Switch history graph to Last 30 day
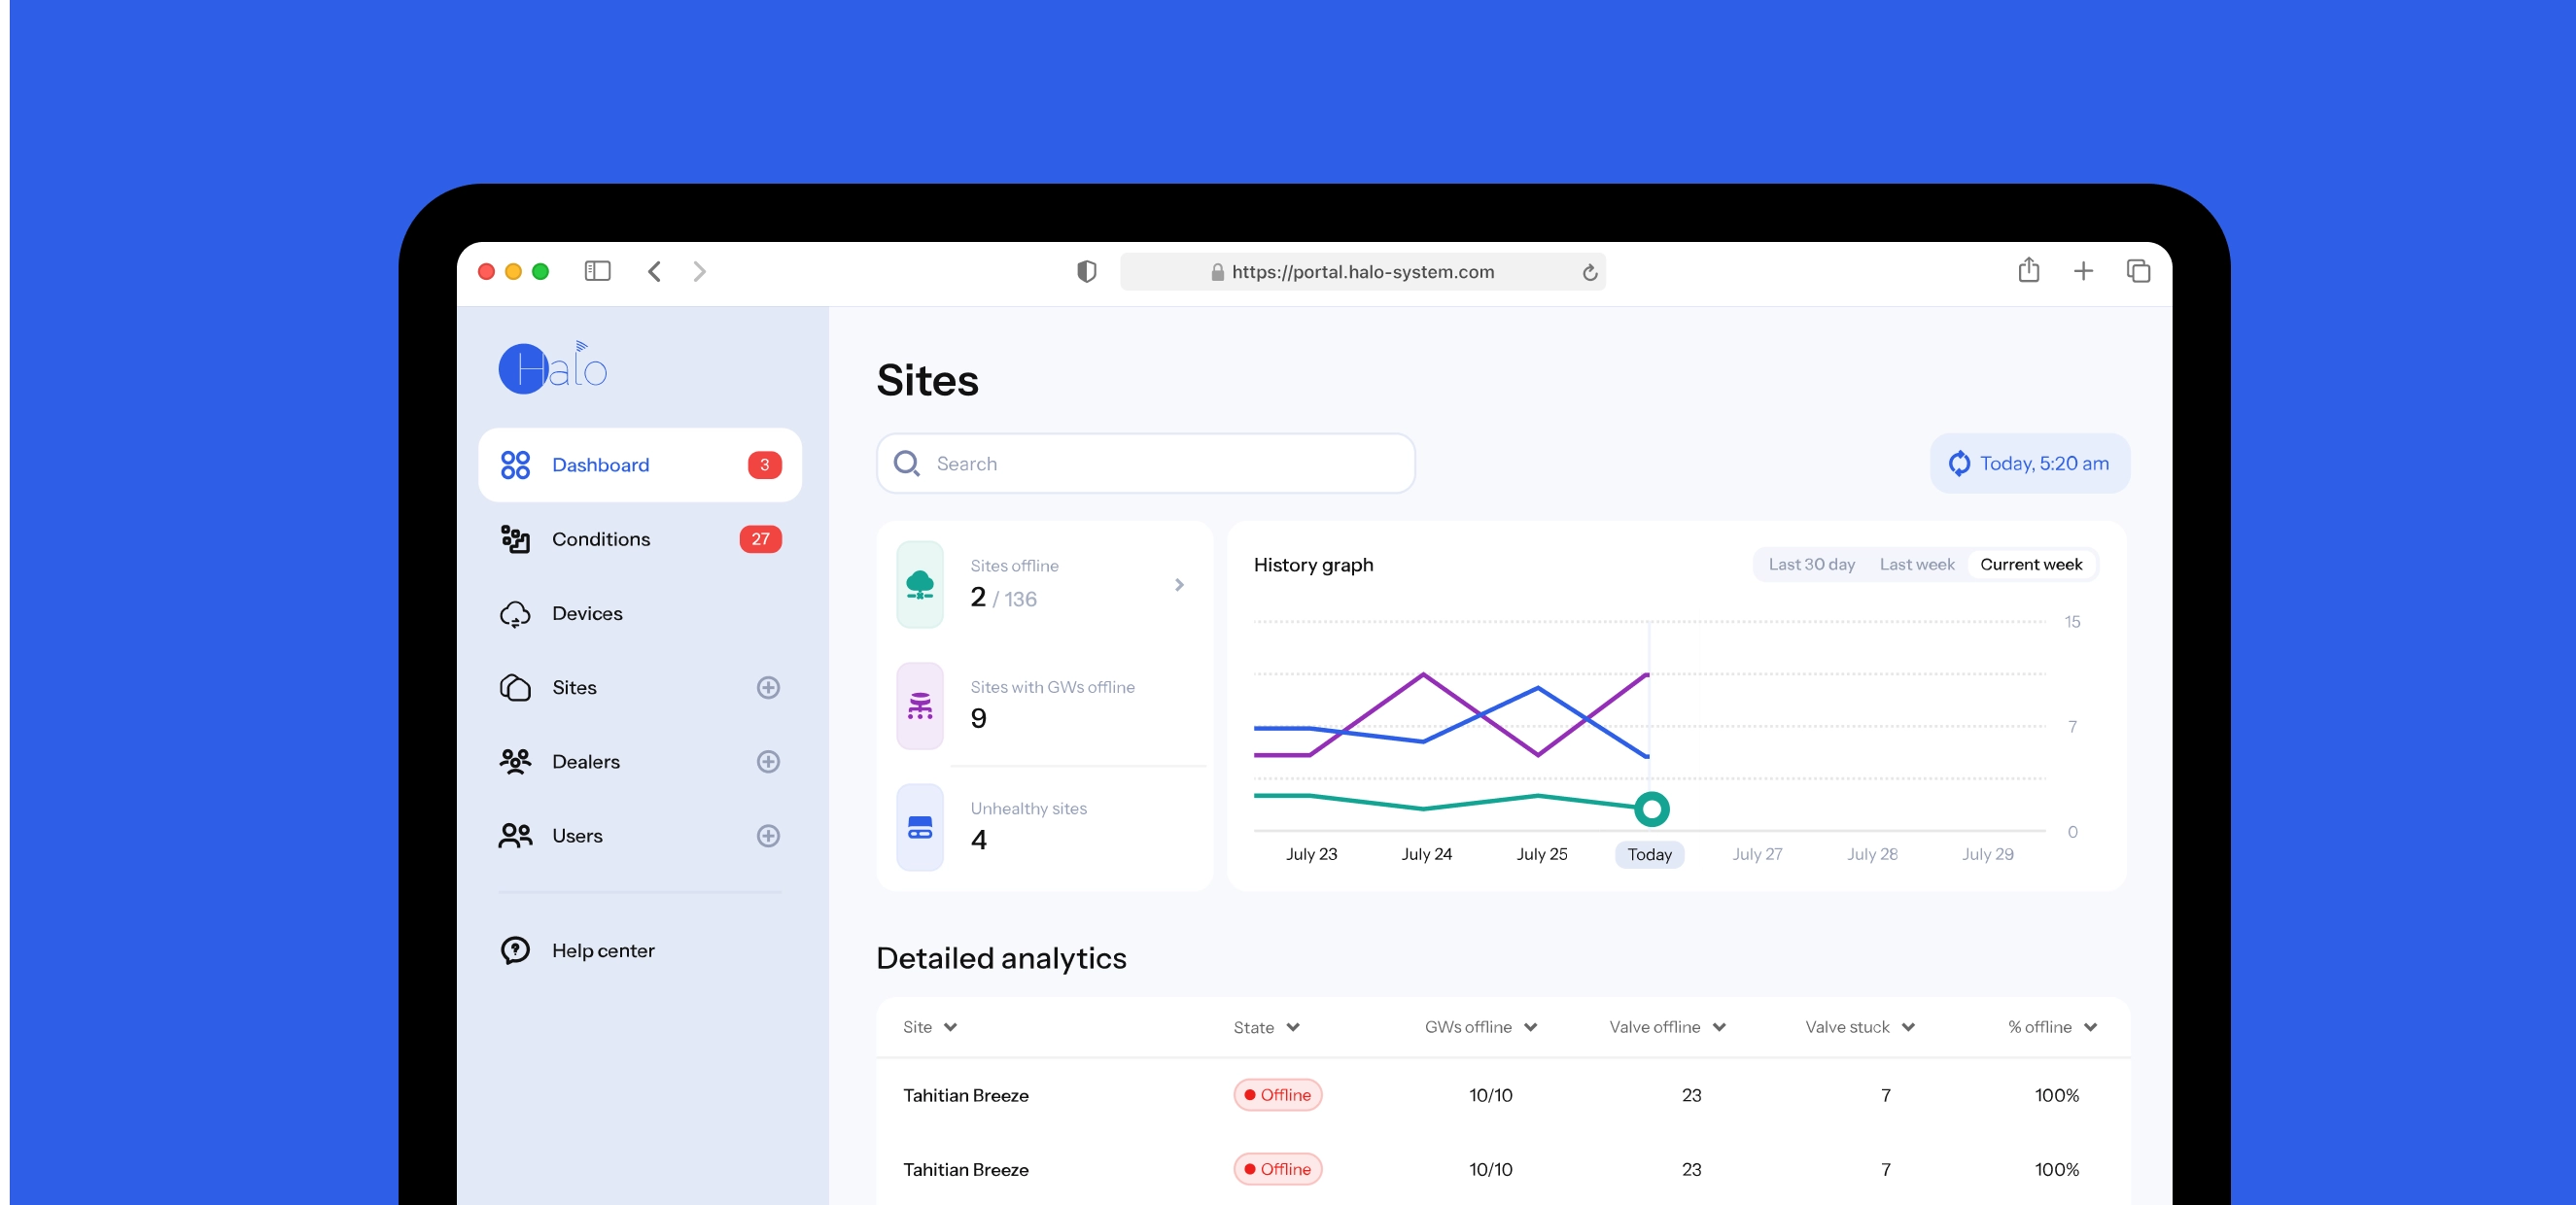 tap(1810, 564)
